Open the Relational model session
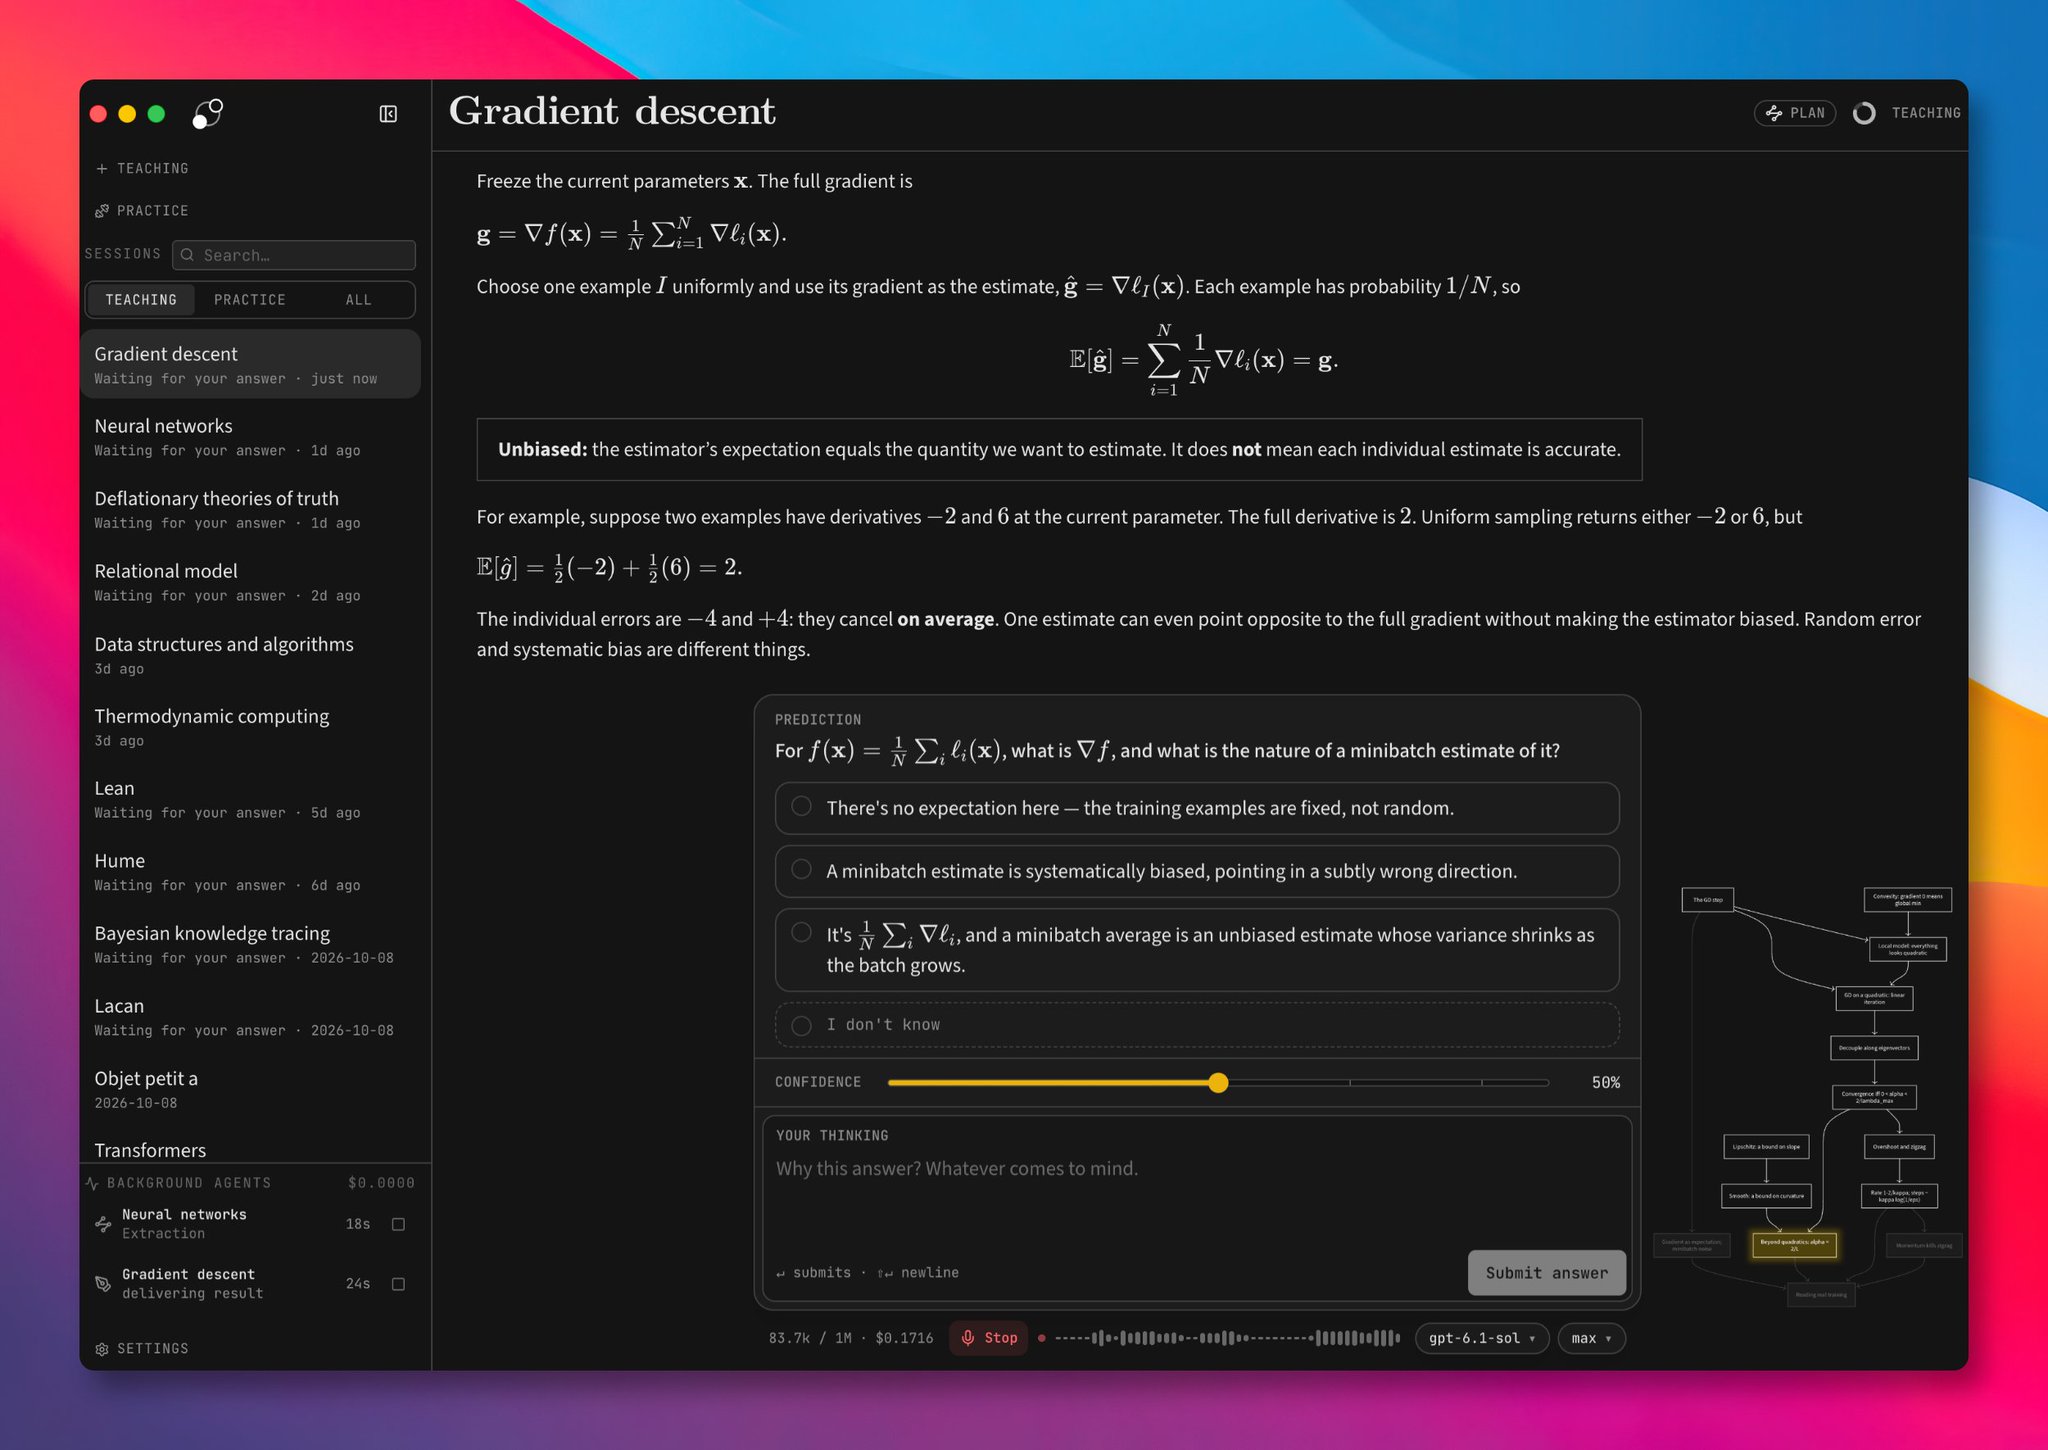Image resolution: width=2048 pixels, height=1450 pixels. (x=250, y=582)
